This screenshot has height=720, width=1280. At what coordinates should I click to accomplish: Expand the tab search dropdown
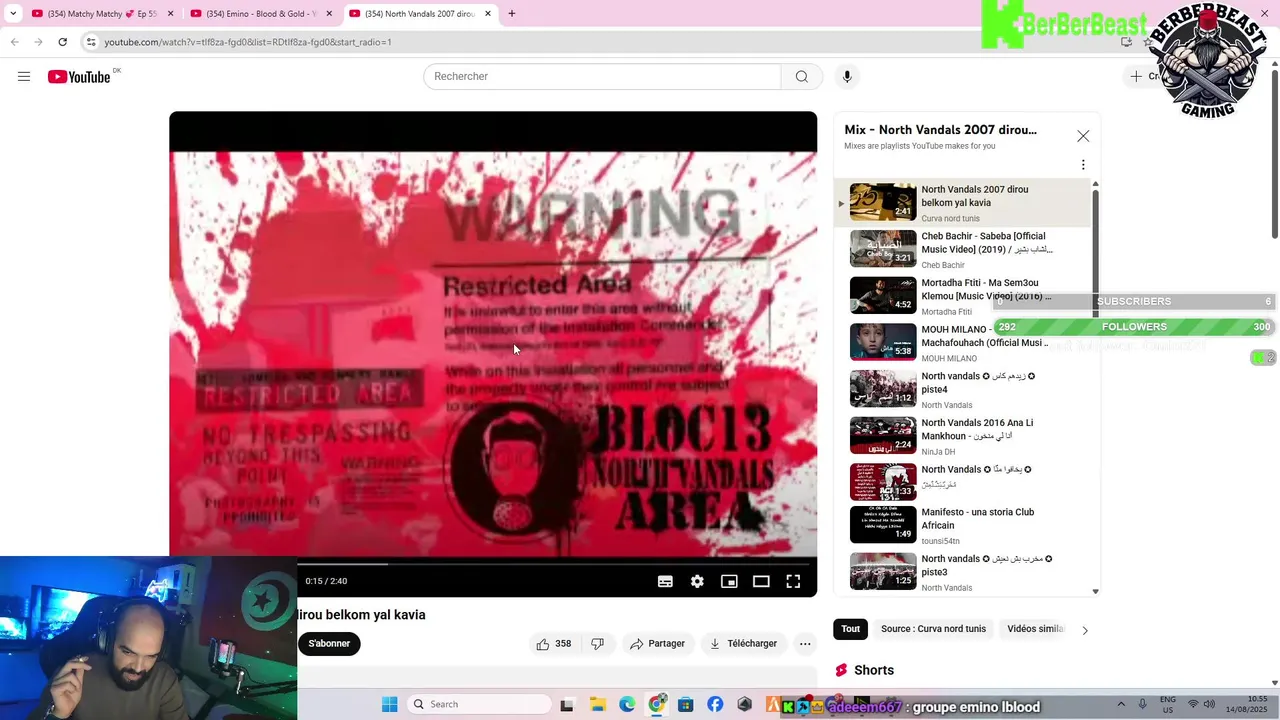pyautogui.click(x=12, y=14)
